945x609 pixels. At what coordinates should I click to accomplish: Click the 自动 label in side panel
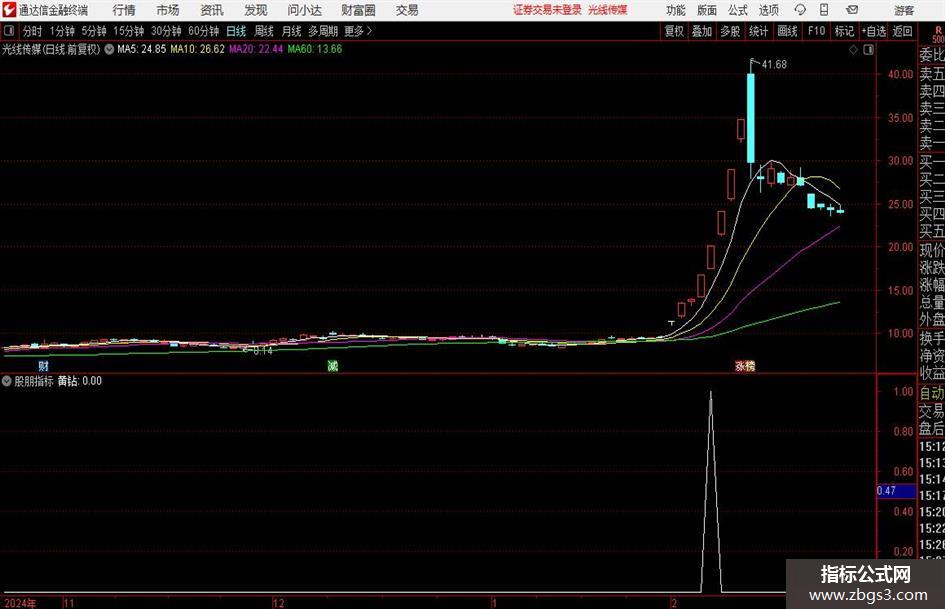(931, 393)
